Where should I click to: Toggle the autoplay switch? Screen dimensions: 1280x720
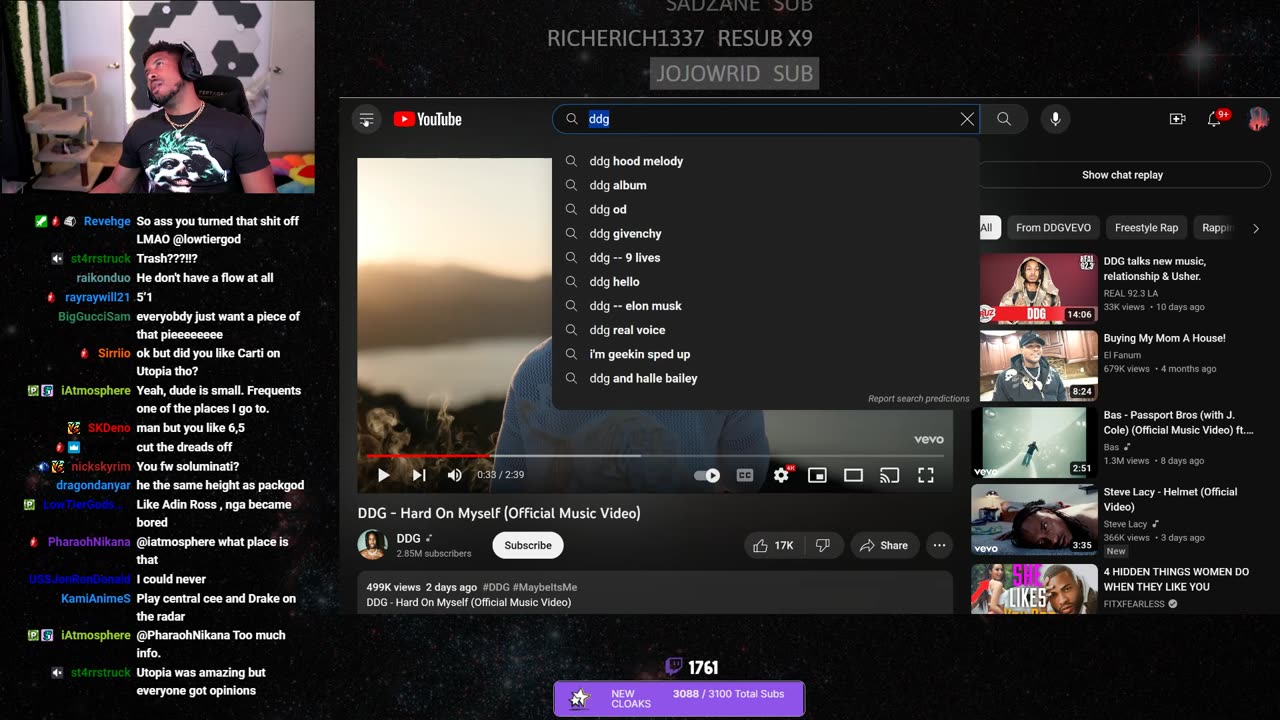707,475
